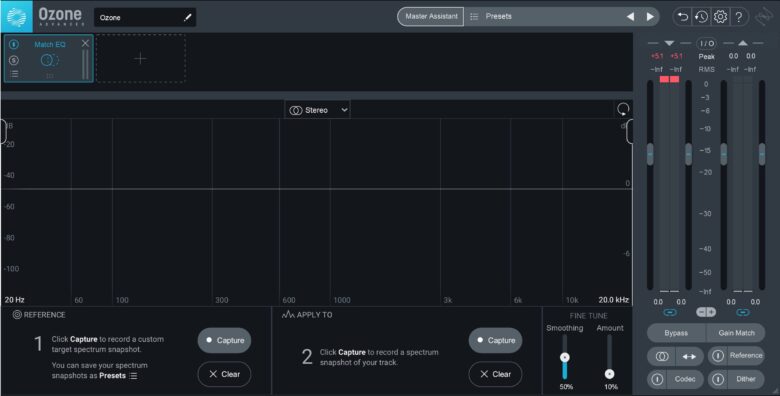Click the input section down-triangle icon

click(x=669, y=44)
